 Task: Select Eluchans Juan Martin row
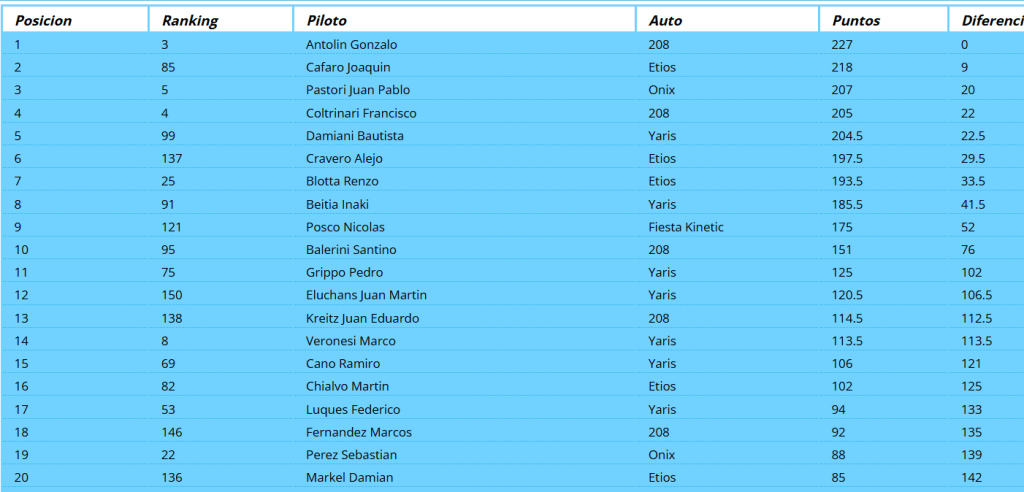tap(366, 295)
